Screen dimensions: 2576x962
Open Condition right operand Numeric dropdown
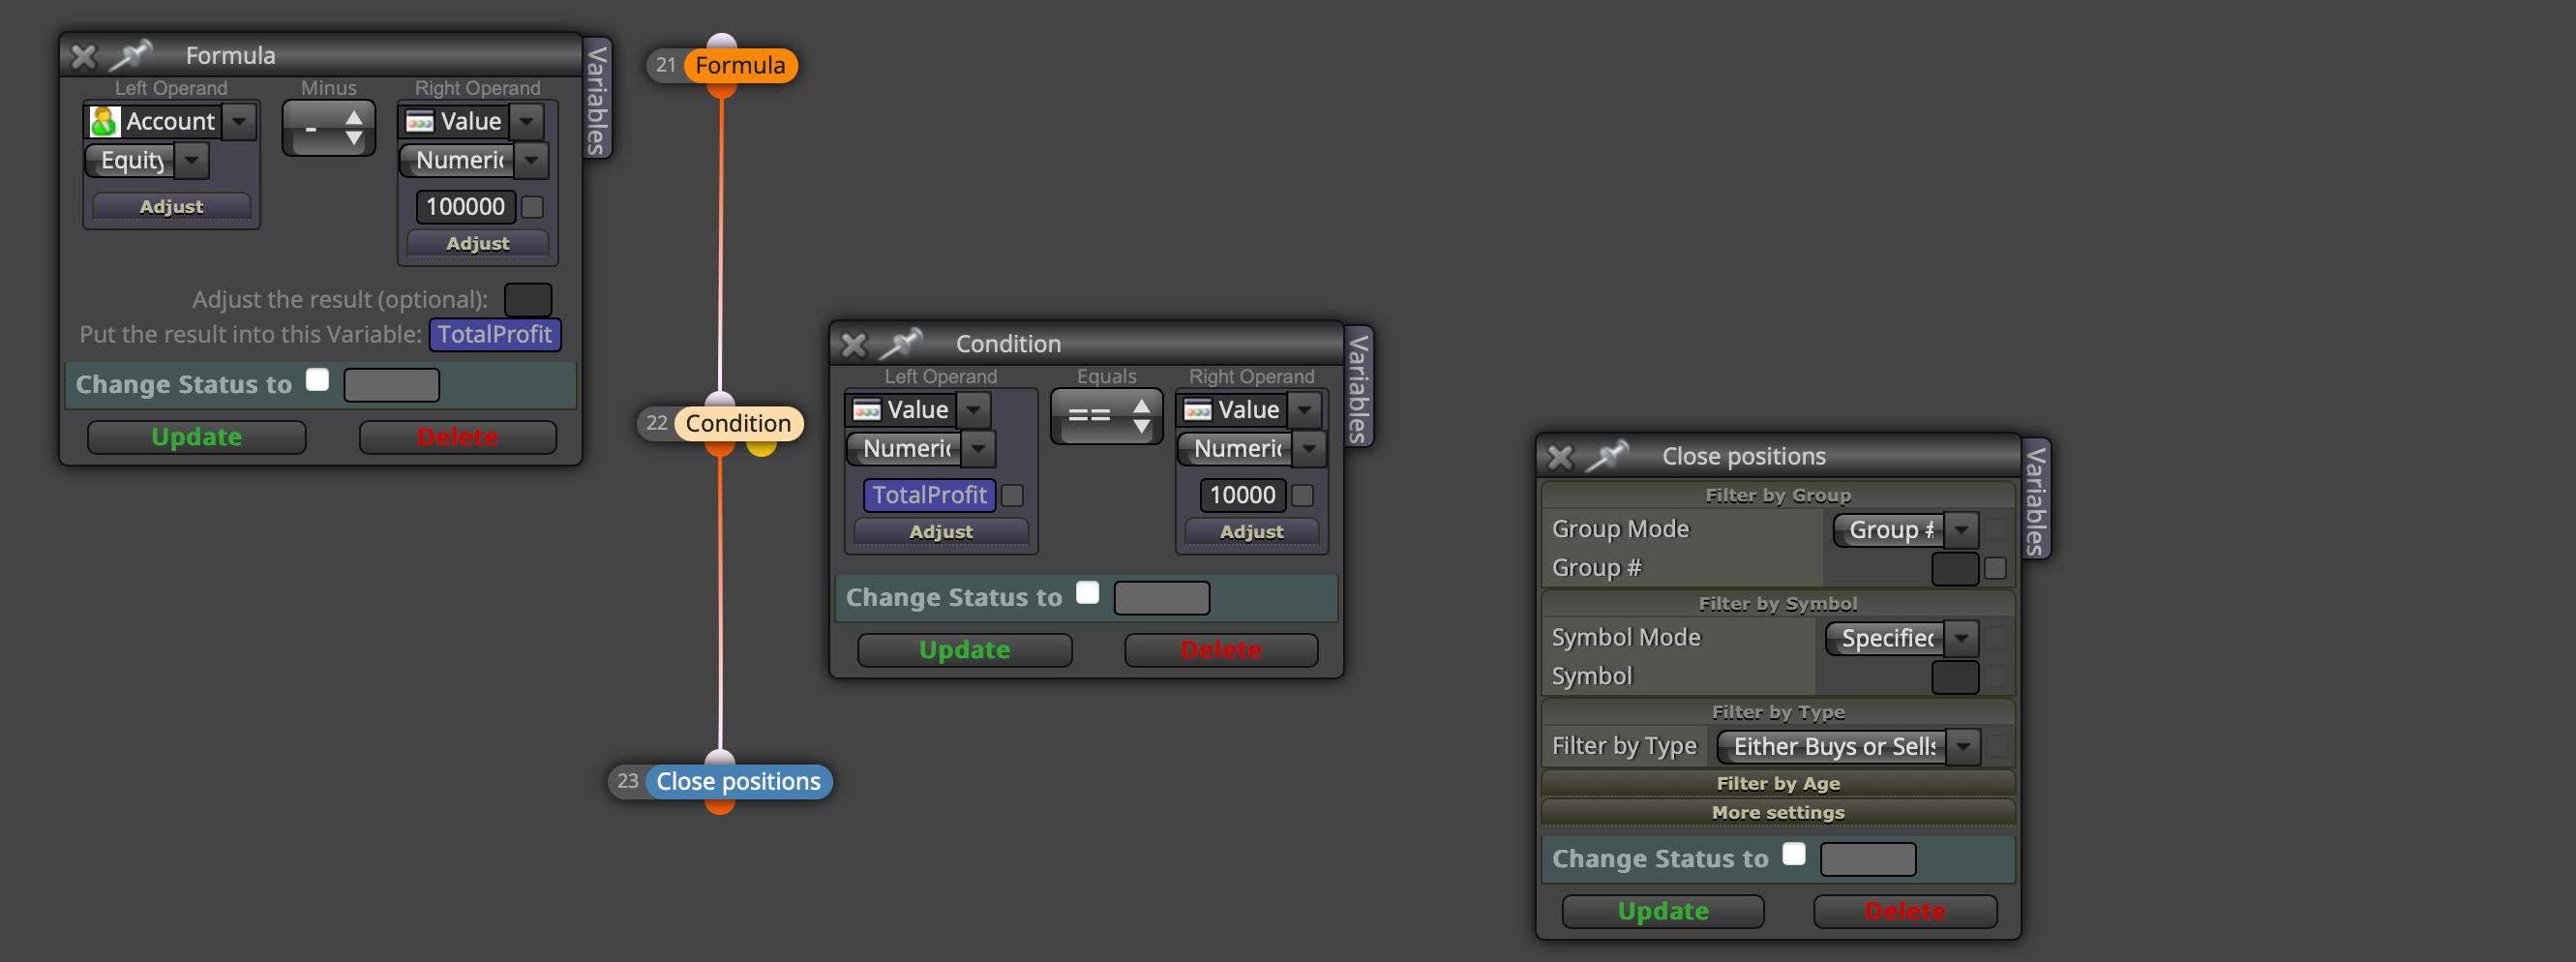coord(1310,448)
